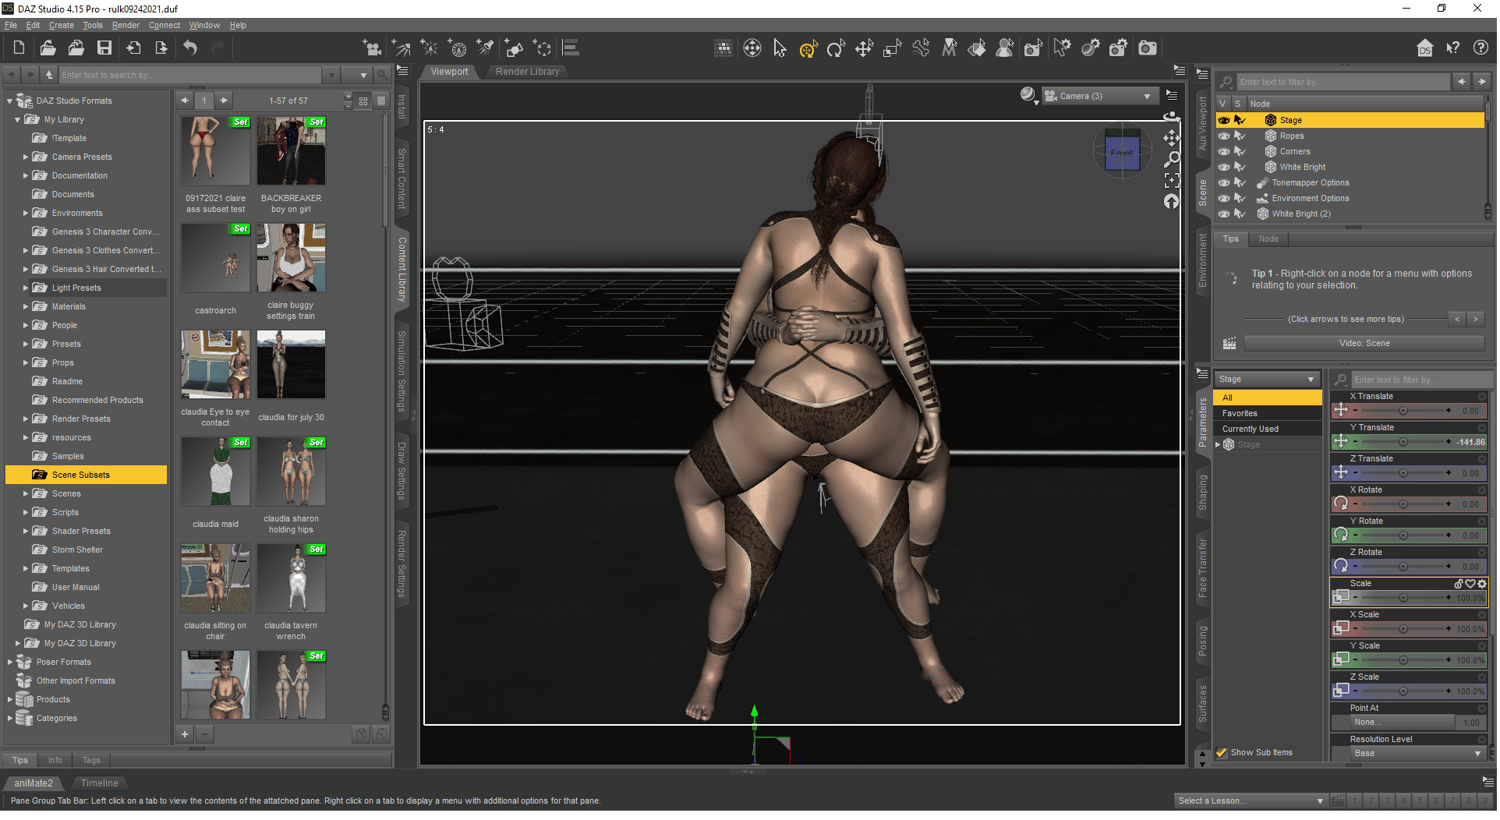Show next tip with right arrow button
This screenshot has width=1500, height=820.
coord(1475,319)
